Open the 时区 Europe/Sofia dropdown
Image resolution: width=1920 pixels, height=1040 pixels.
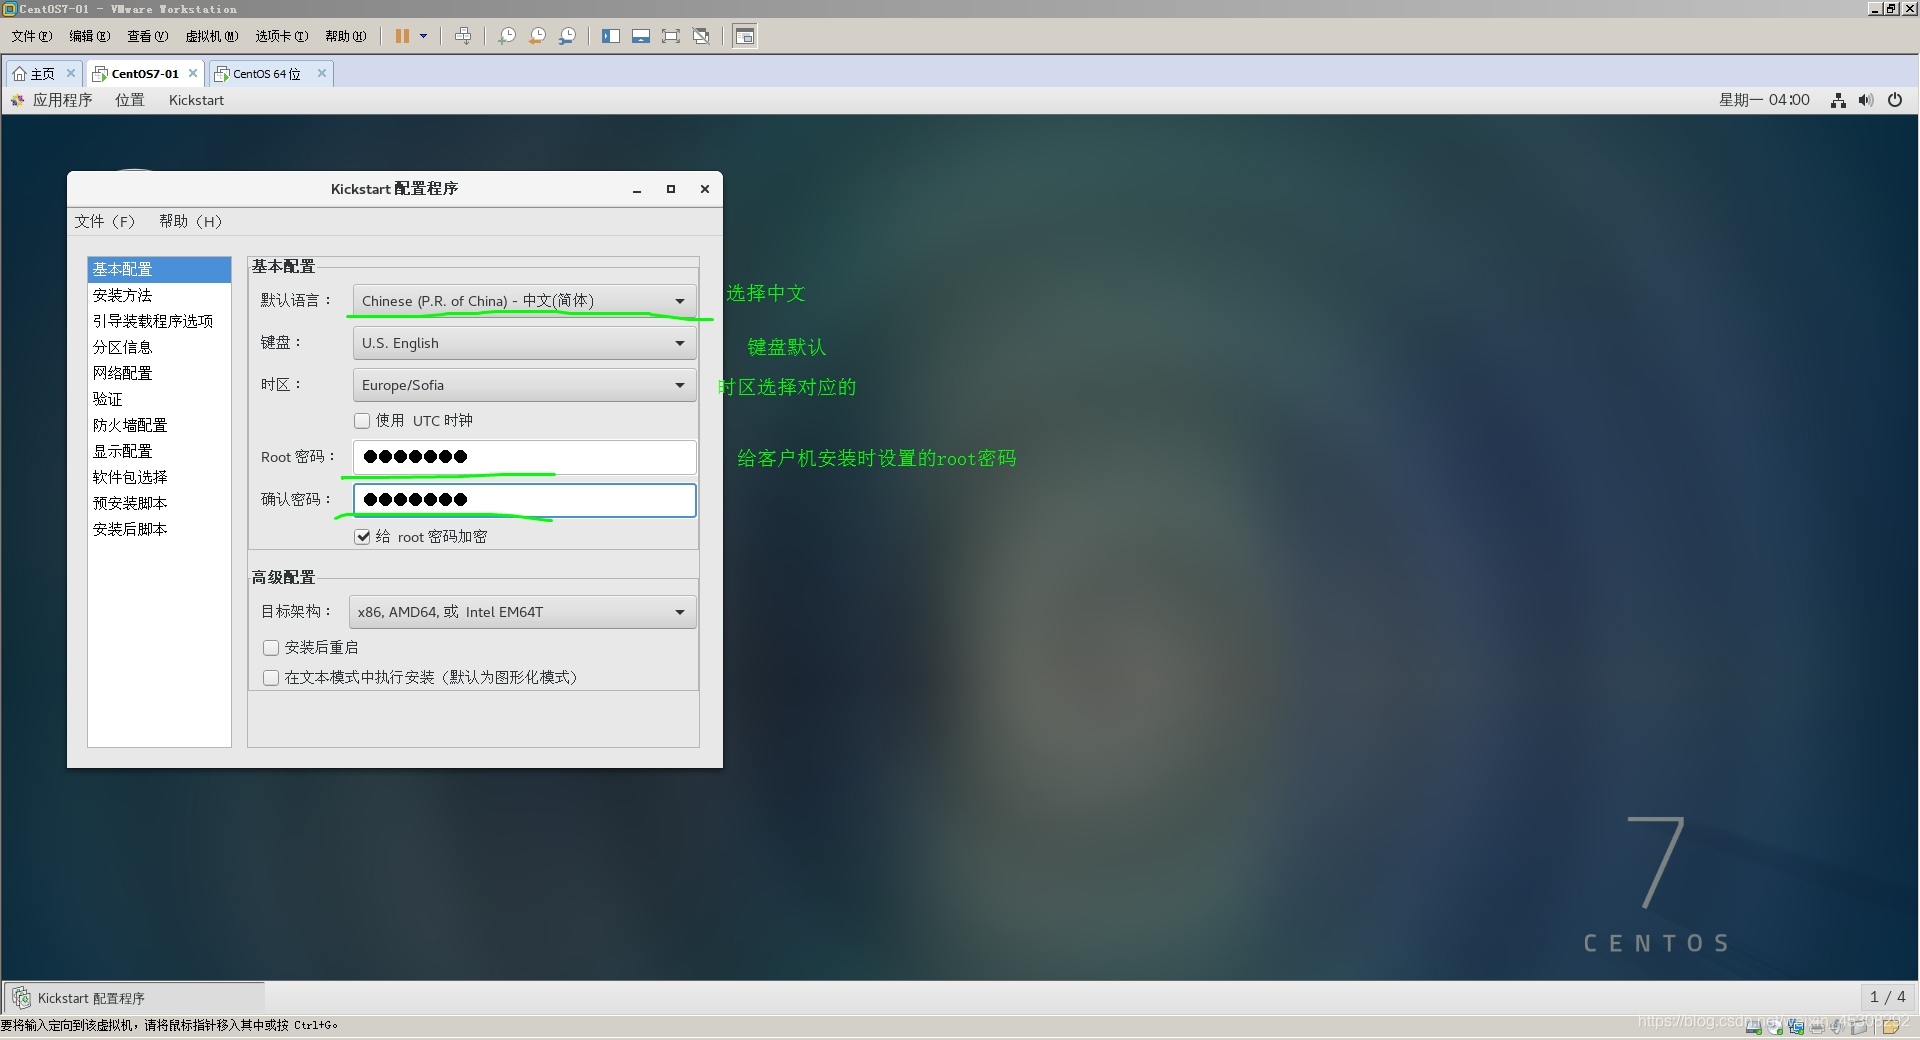pos(524,385)
